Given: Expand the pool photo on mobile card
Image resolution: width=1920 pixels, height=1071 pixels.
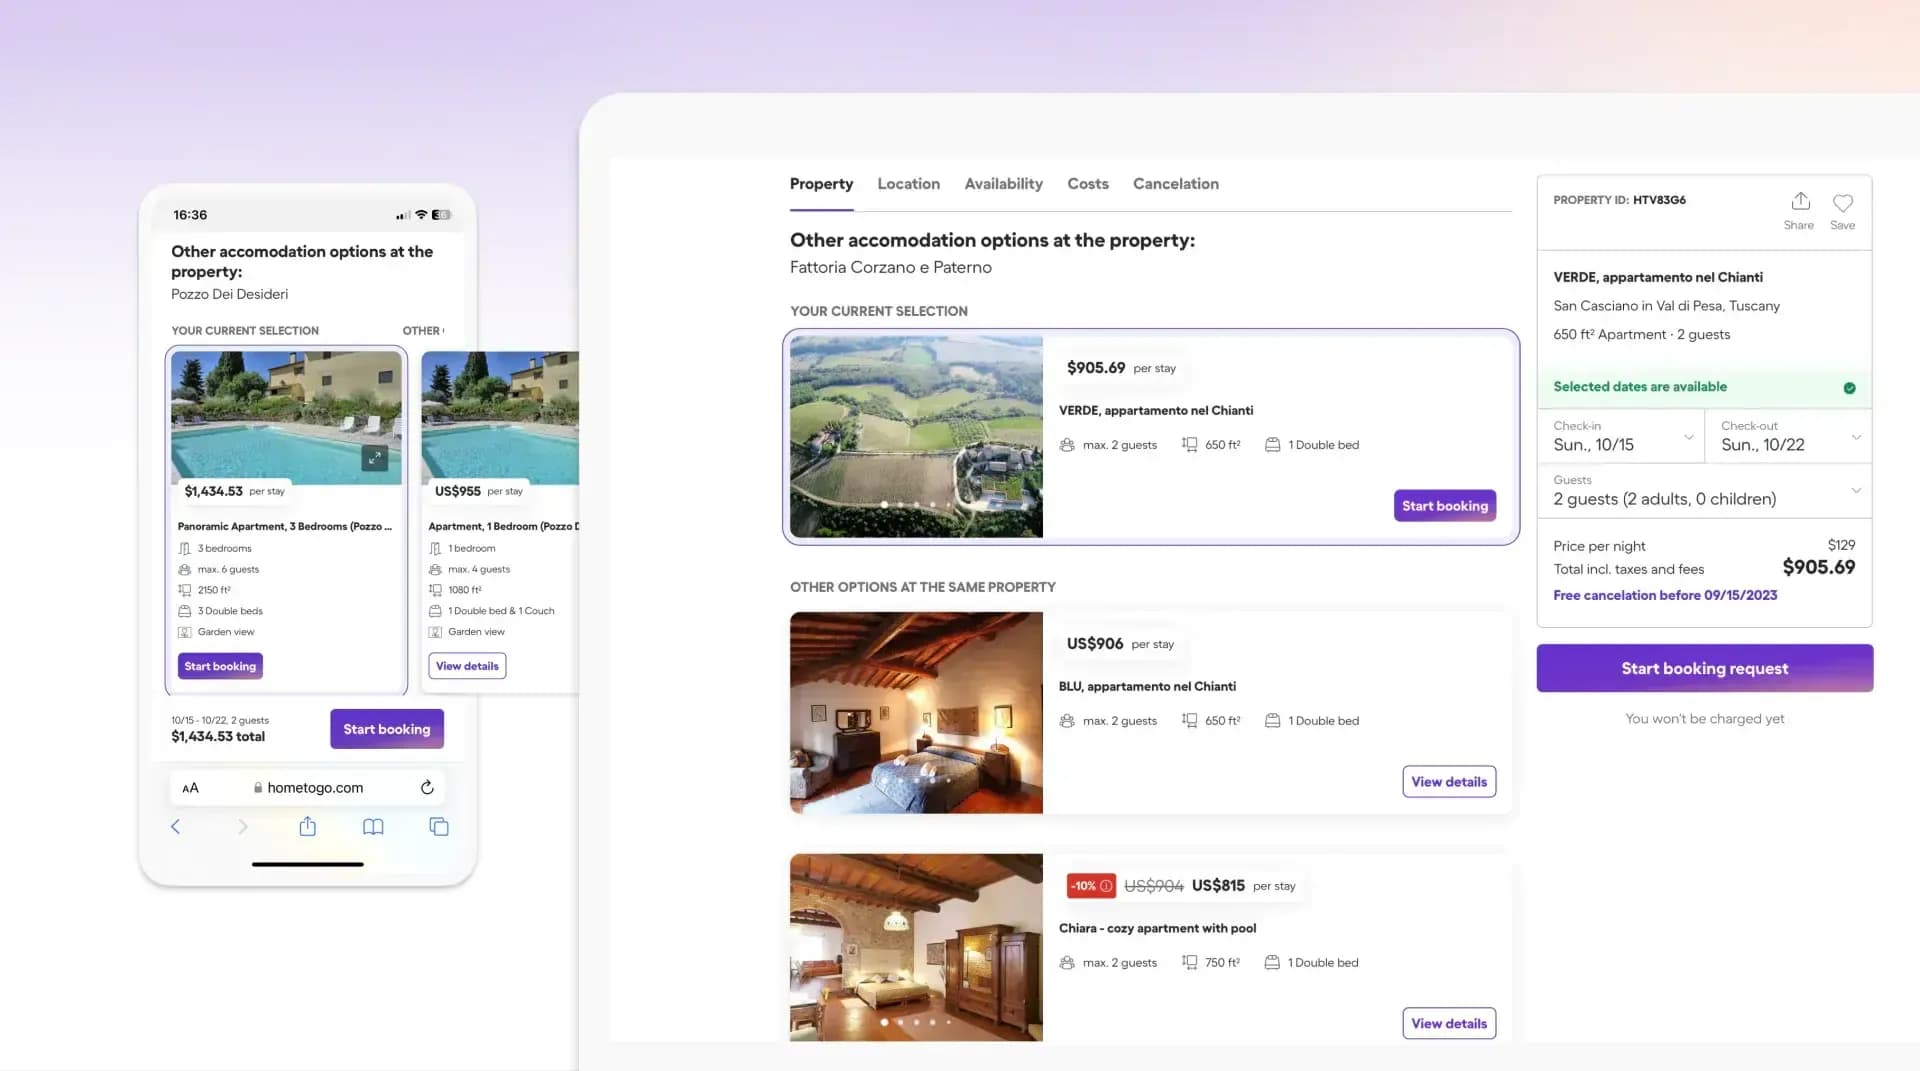Looking at the screenshot, I should [x=374, y=458].
